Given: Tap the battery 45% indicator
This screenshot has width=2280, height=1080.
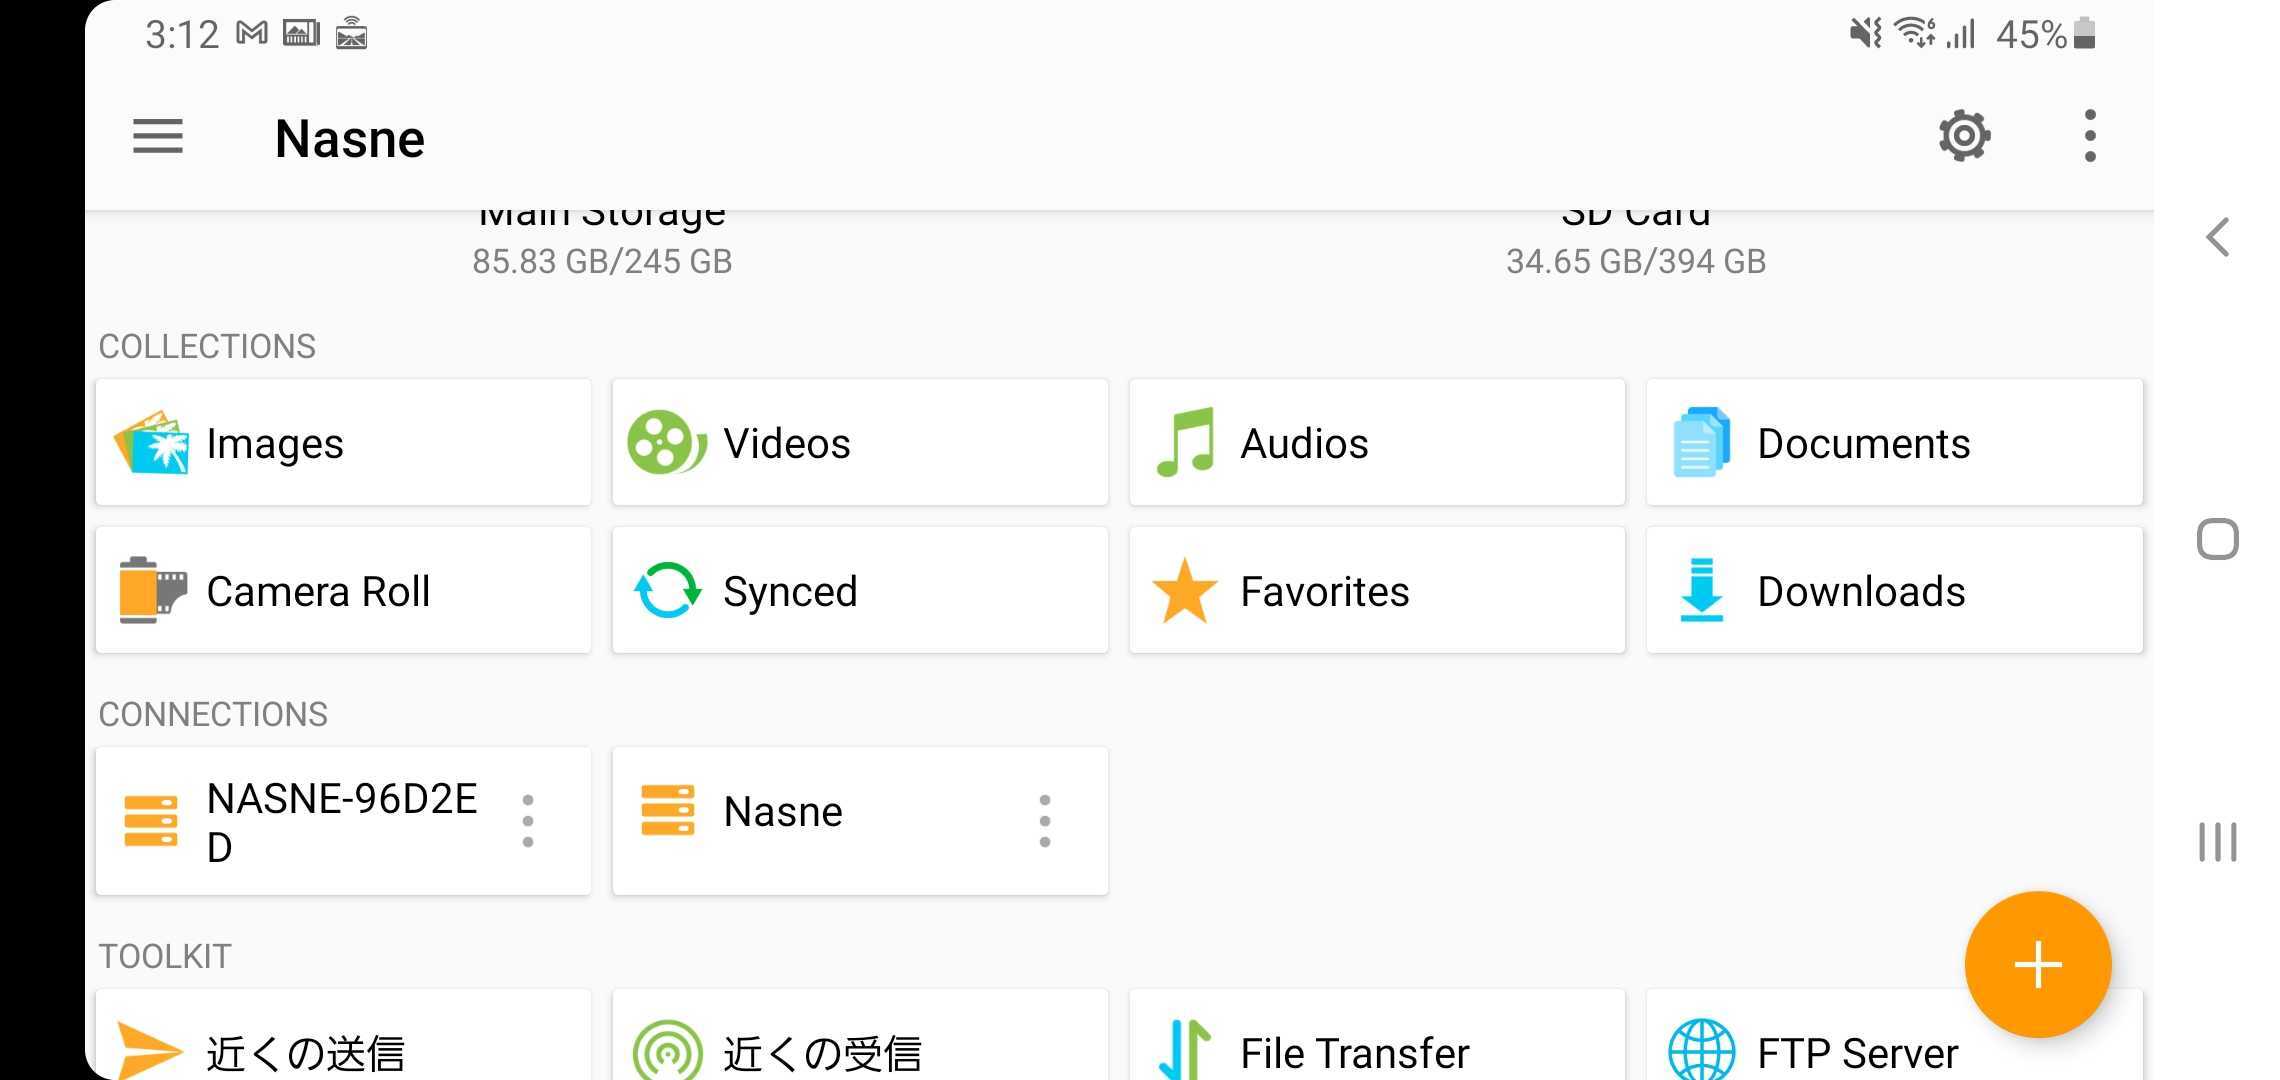Looking at the screenshot, I should pos(2045,34).
